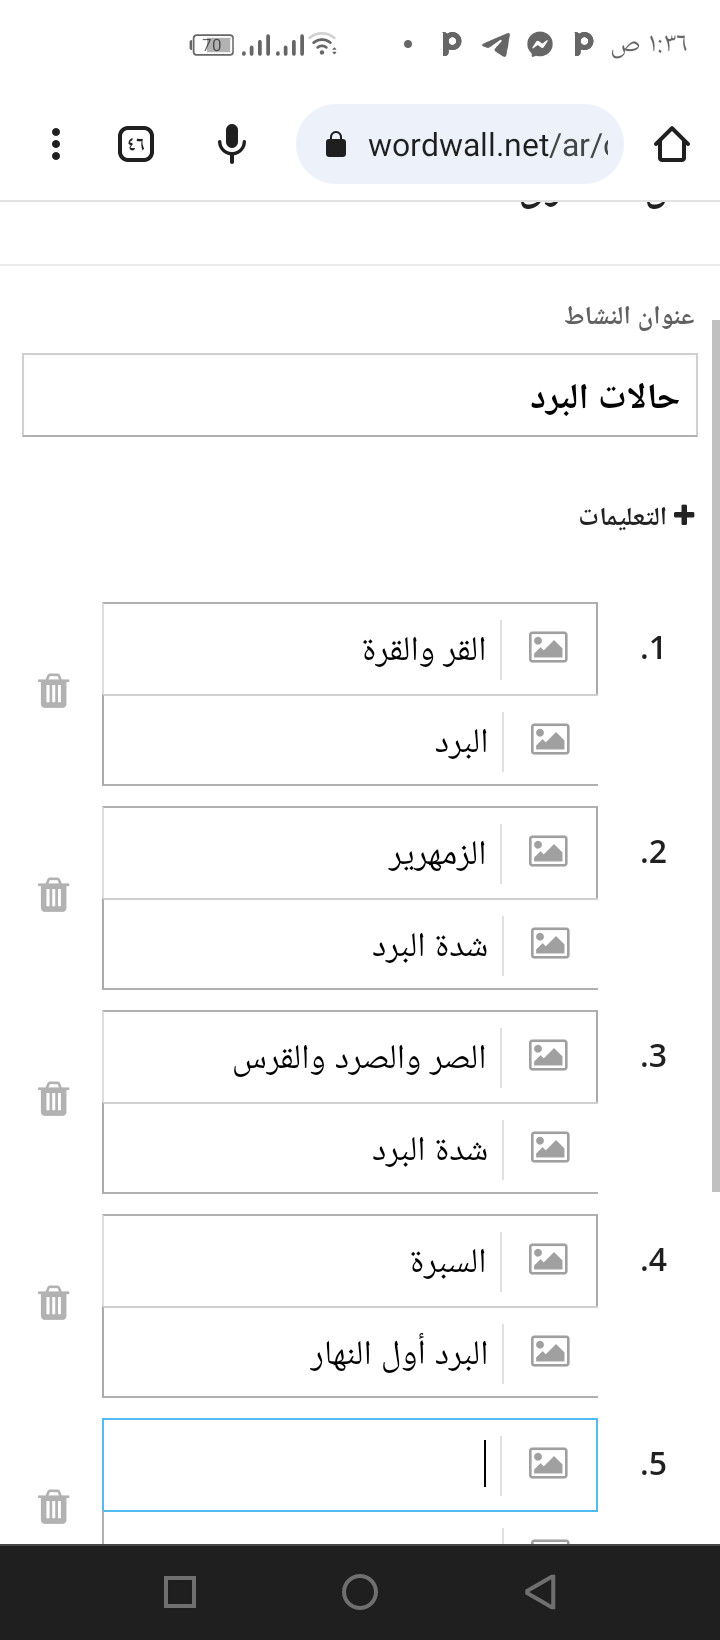Delete item 1 with its trash icon
The height and width of the screenshot is (1640, 720).
tap(53, 691)
